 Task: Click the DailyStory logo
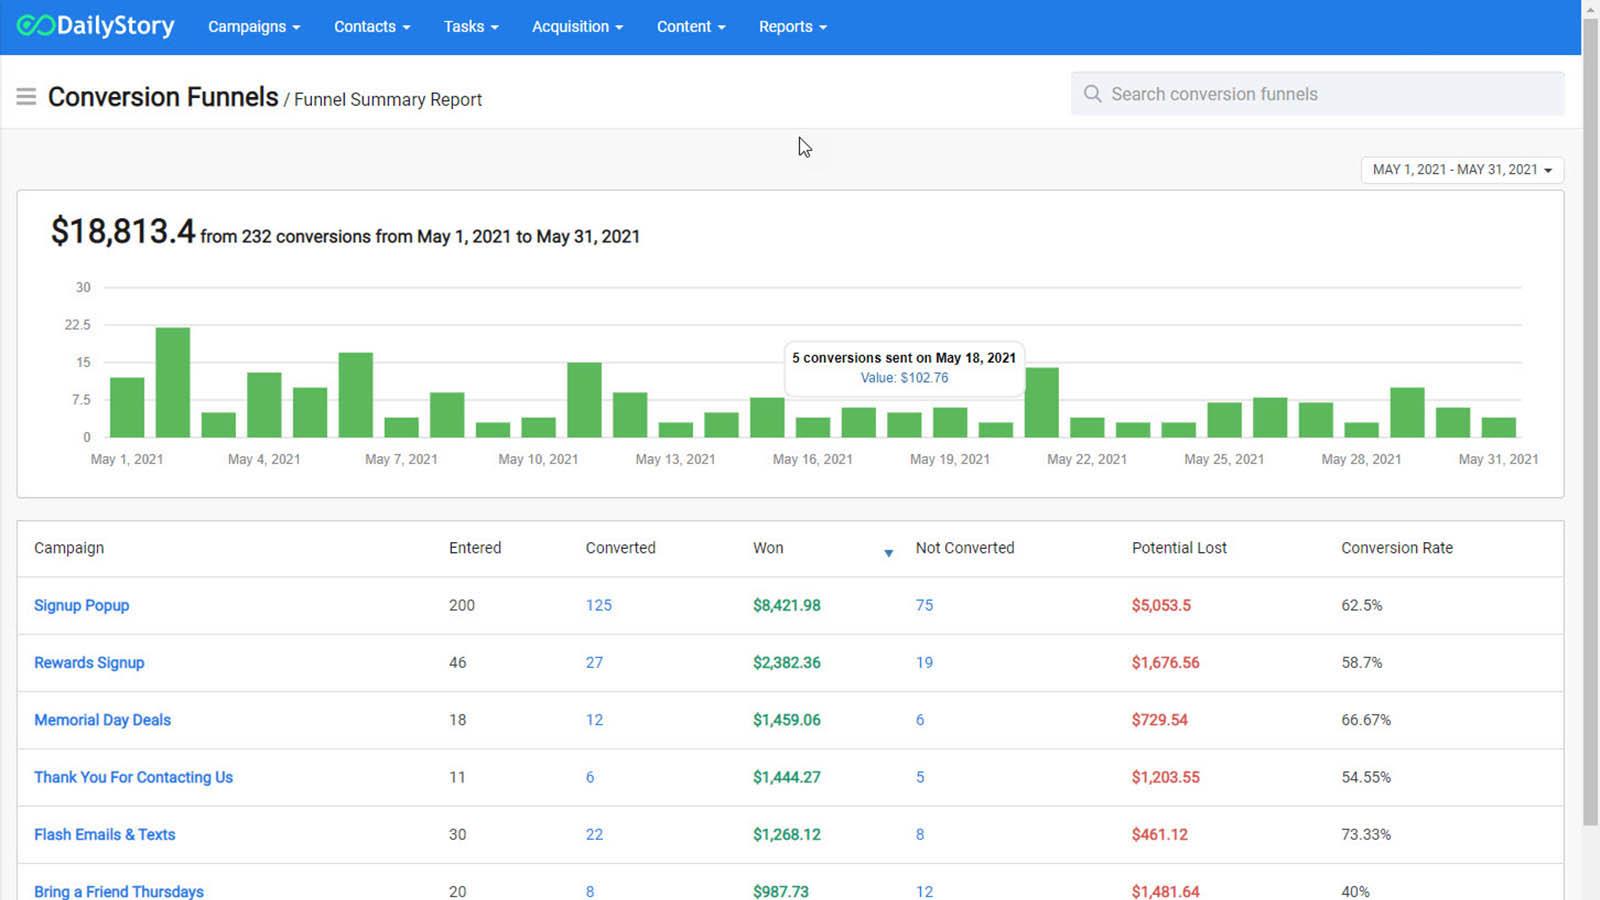click(x=95, y=26)
